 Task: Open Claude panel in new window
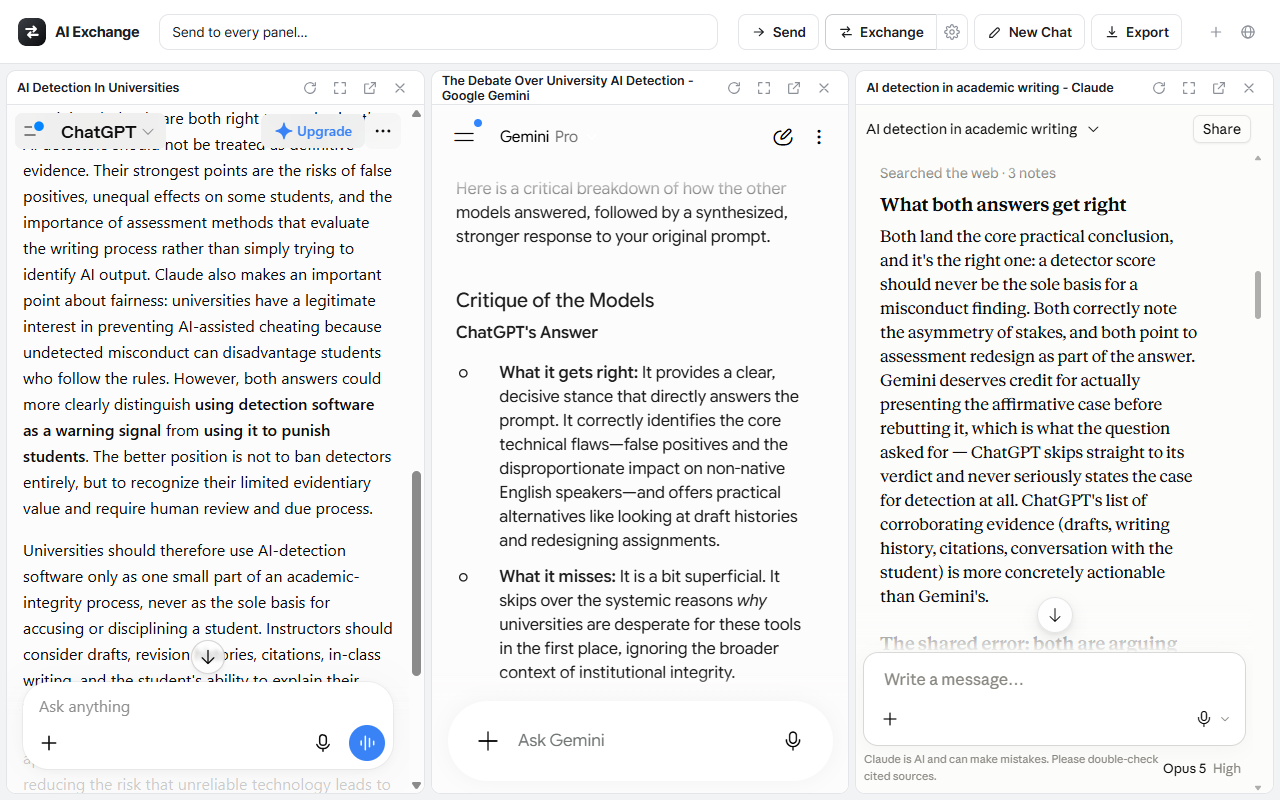click(1219, 88)
